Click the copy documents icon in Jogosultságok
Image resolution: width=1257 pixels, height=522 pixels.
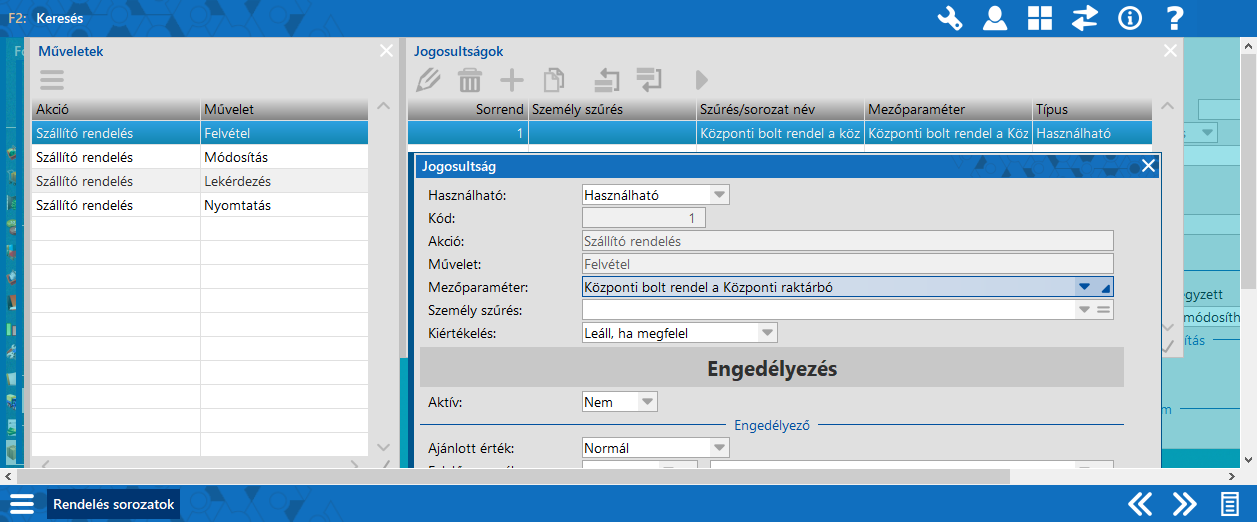coord(553,80)
